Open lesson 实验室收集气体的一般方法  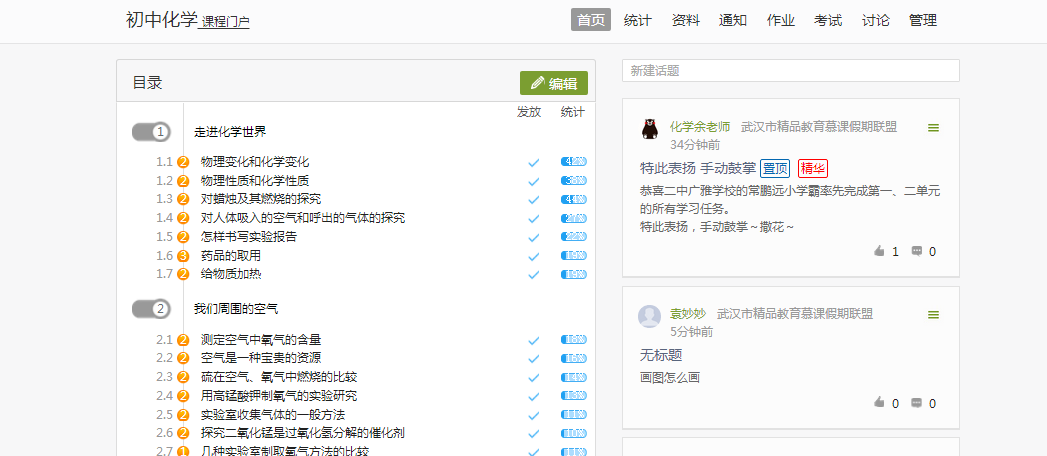point(273,415)
